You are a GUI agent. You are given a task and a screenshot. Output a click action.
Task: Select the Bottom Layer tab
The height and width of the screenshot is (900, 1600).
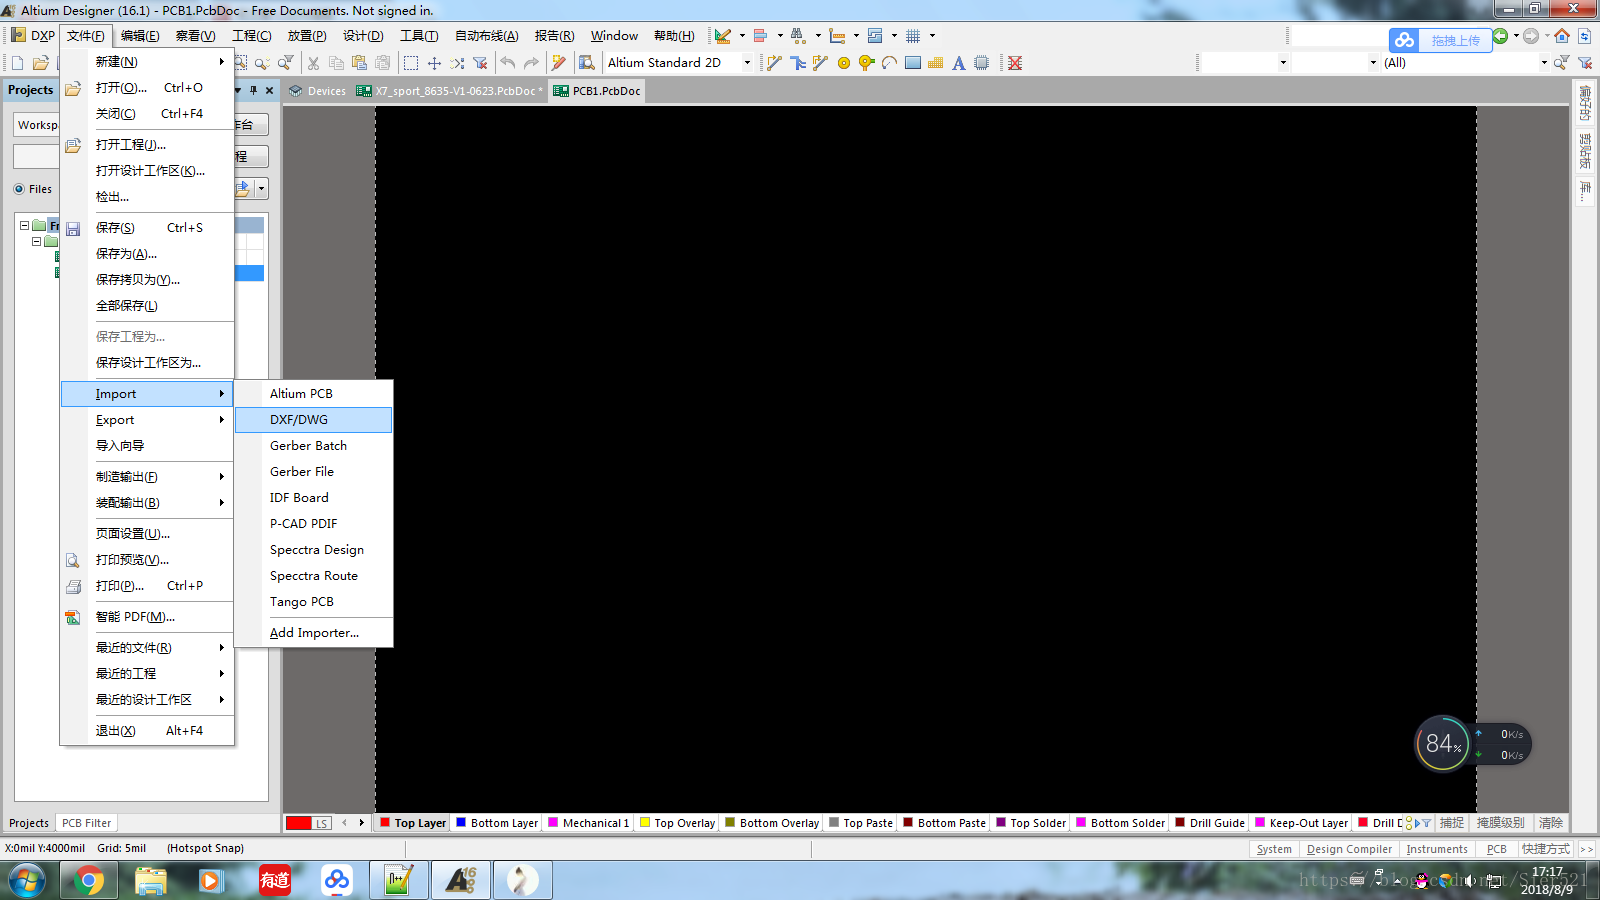pos(498,823)
